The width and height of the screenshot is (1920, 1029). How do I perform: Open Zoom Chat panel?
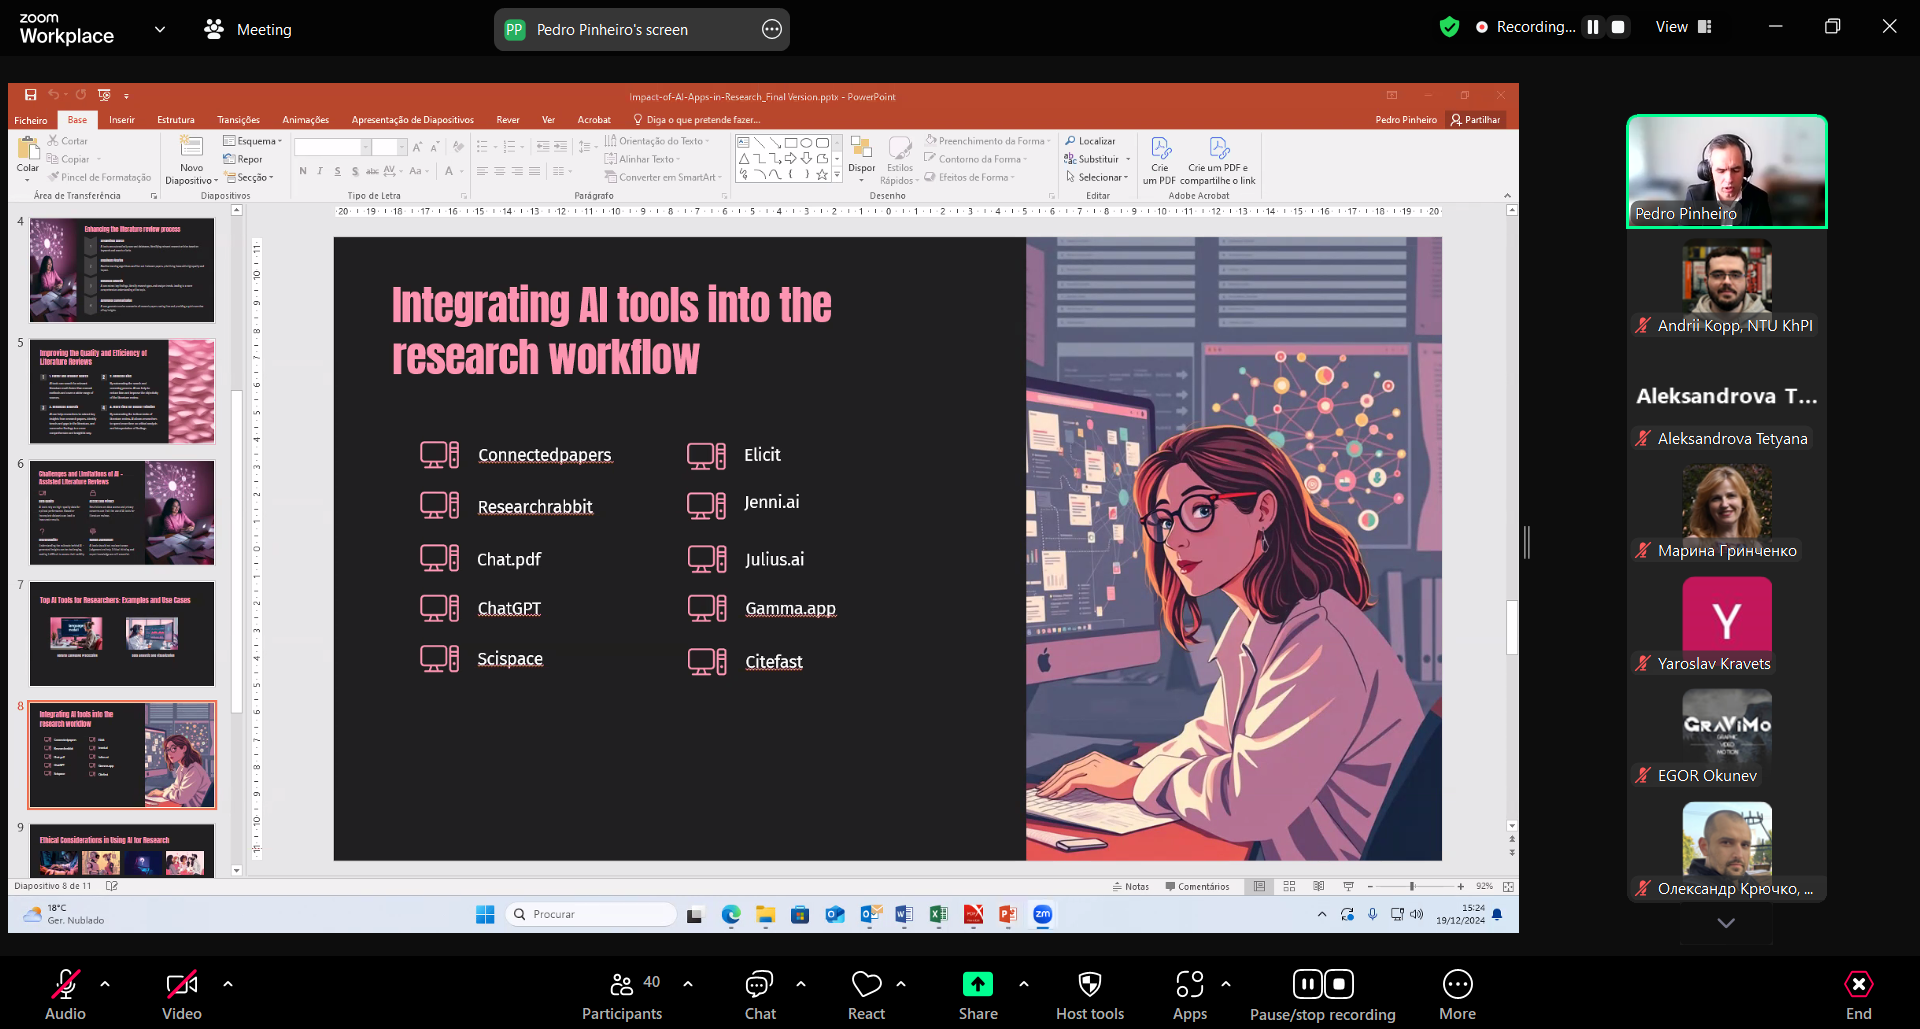click(760, 996)
